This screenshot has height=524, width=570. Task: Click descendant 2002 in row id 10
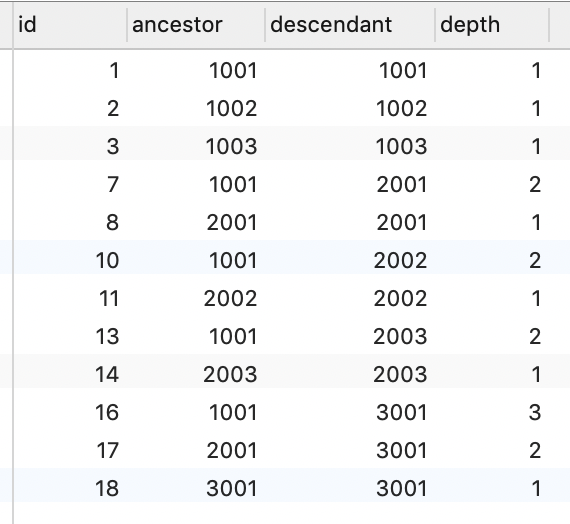pos(400,260)
